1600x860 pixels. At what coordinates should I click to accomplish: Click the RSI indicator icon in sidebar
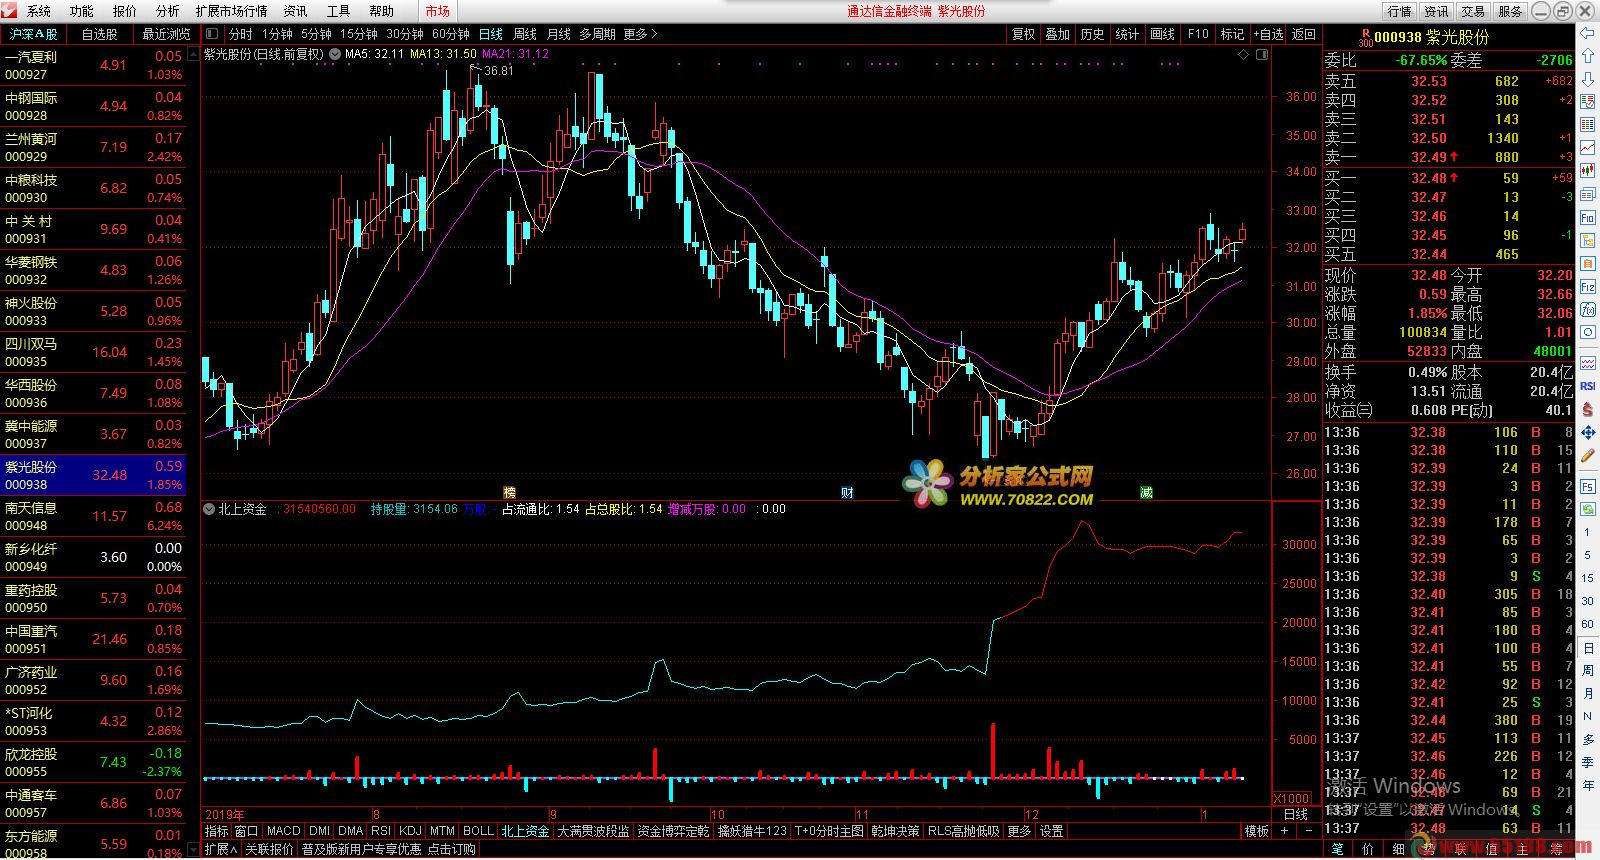(1588, 386)
